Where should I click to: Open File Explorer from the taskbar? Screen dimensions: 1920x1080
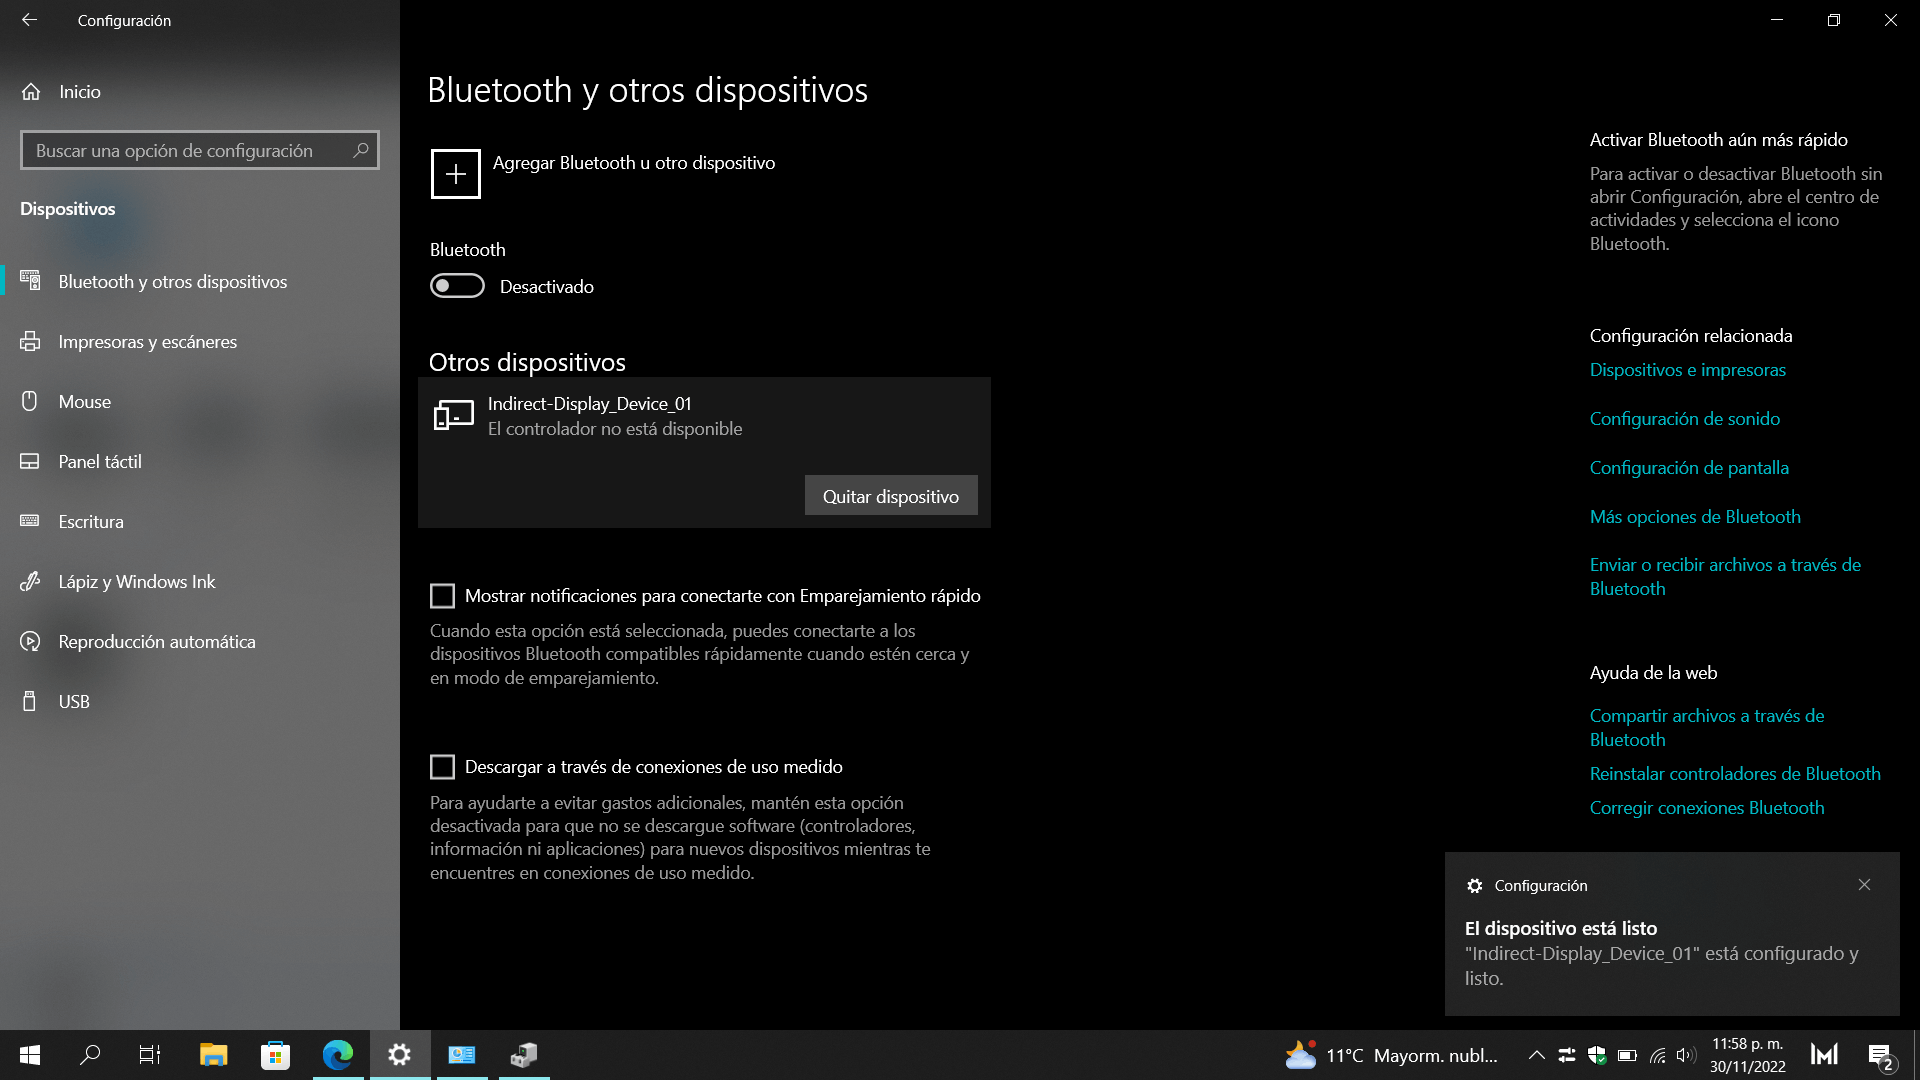coord(213,1055)
